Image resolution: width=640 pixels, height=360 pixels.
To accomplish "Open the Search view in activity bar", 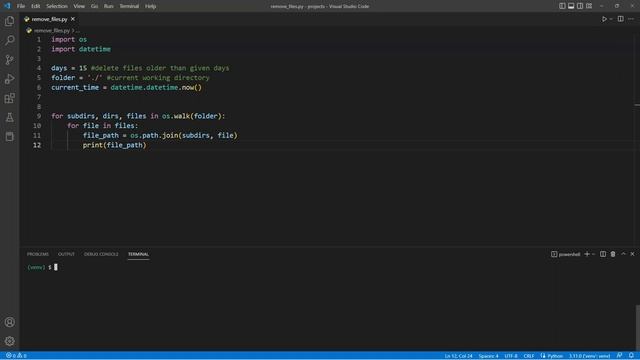I will (x=9, y=40).
